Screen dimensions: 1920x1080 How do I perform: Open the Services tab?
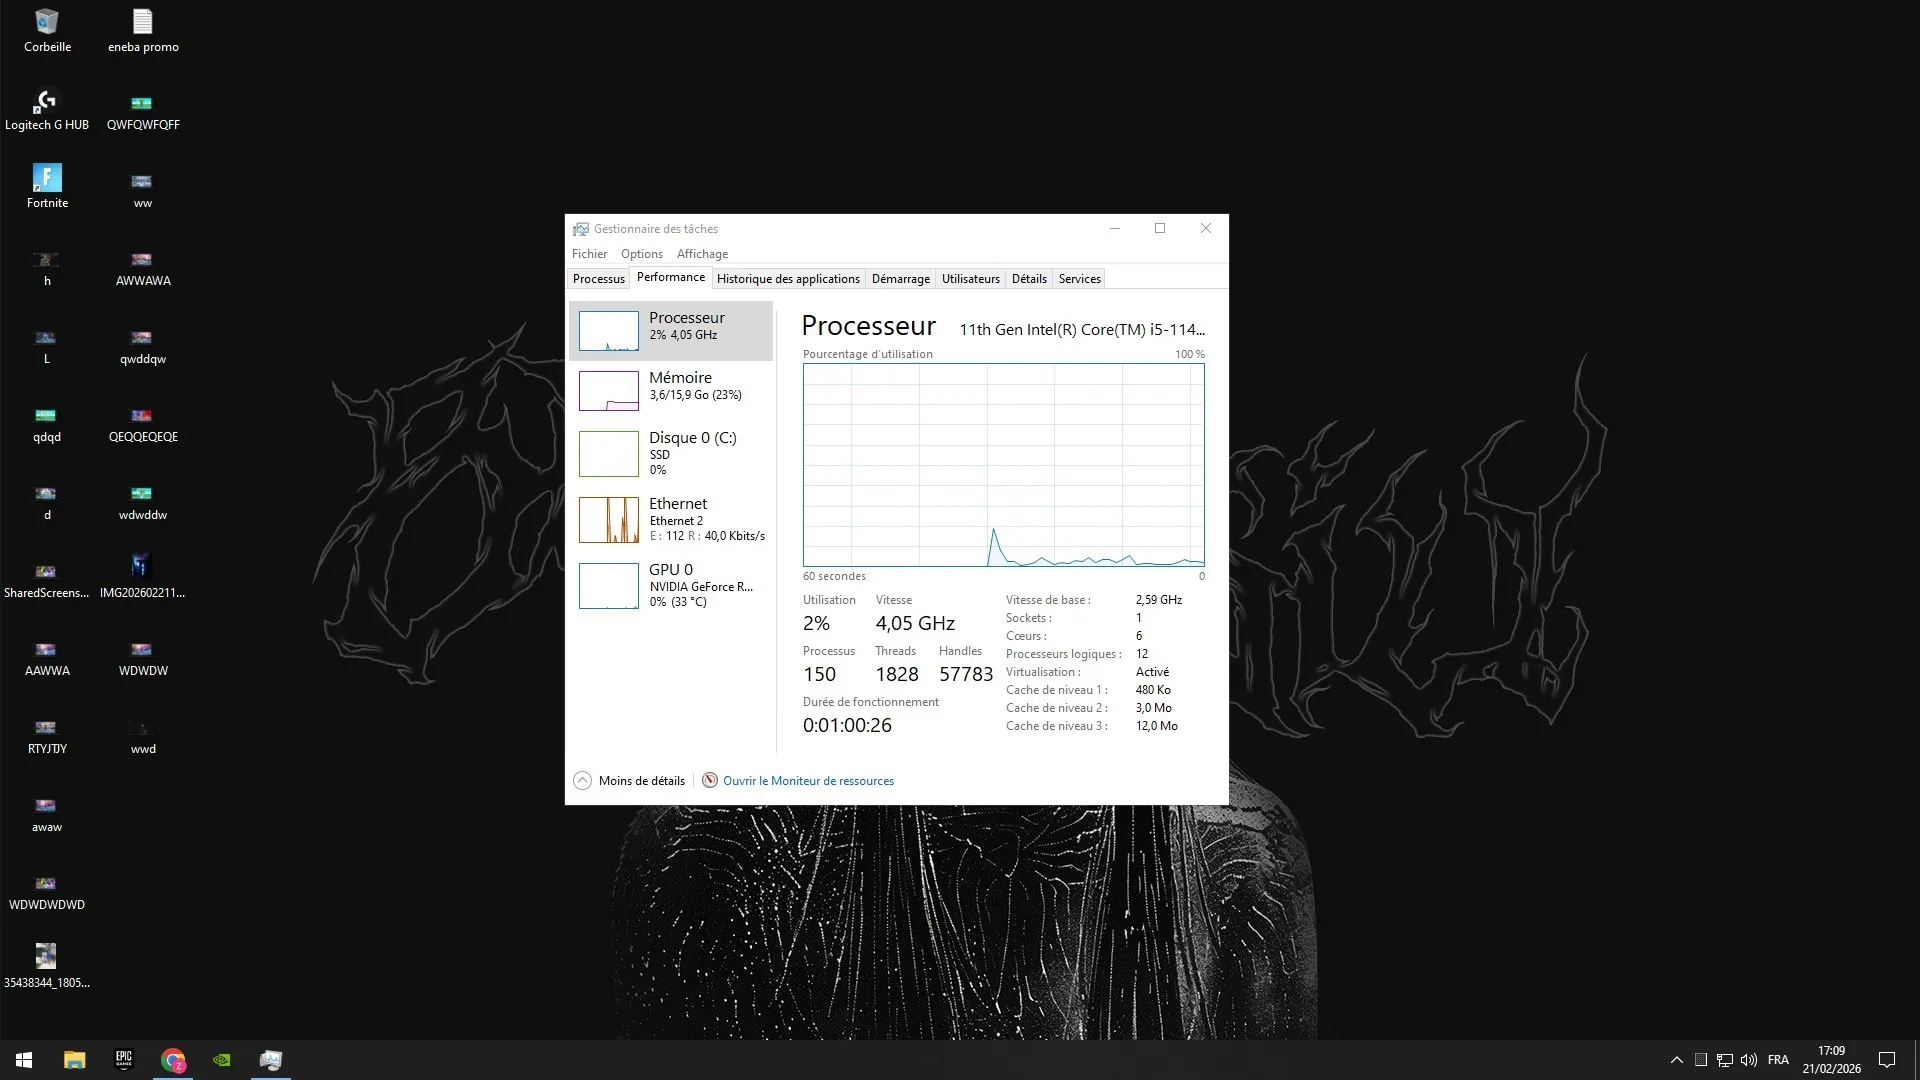coord(1079,279)
